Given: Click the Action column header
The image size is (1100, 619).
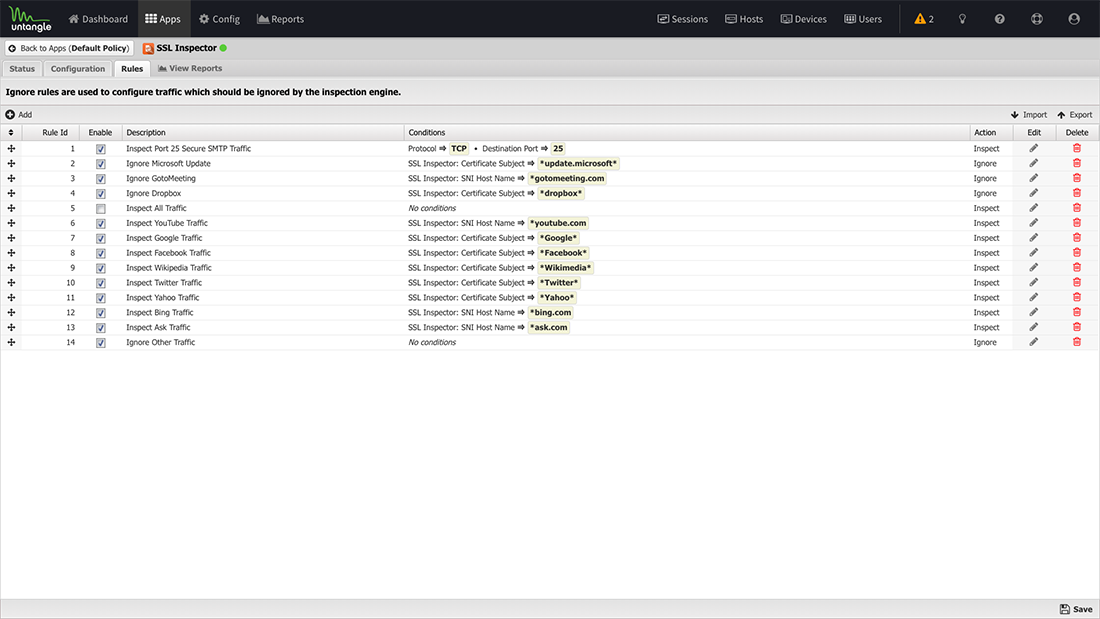Looking at the screenshot, I should [x=991, y=133].
